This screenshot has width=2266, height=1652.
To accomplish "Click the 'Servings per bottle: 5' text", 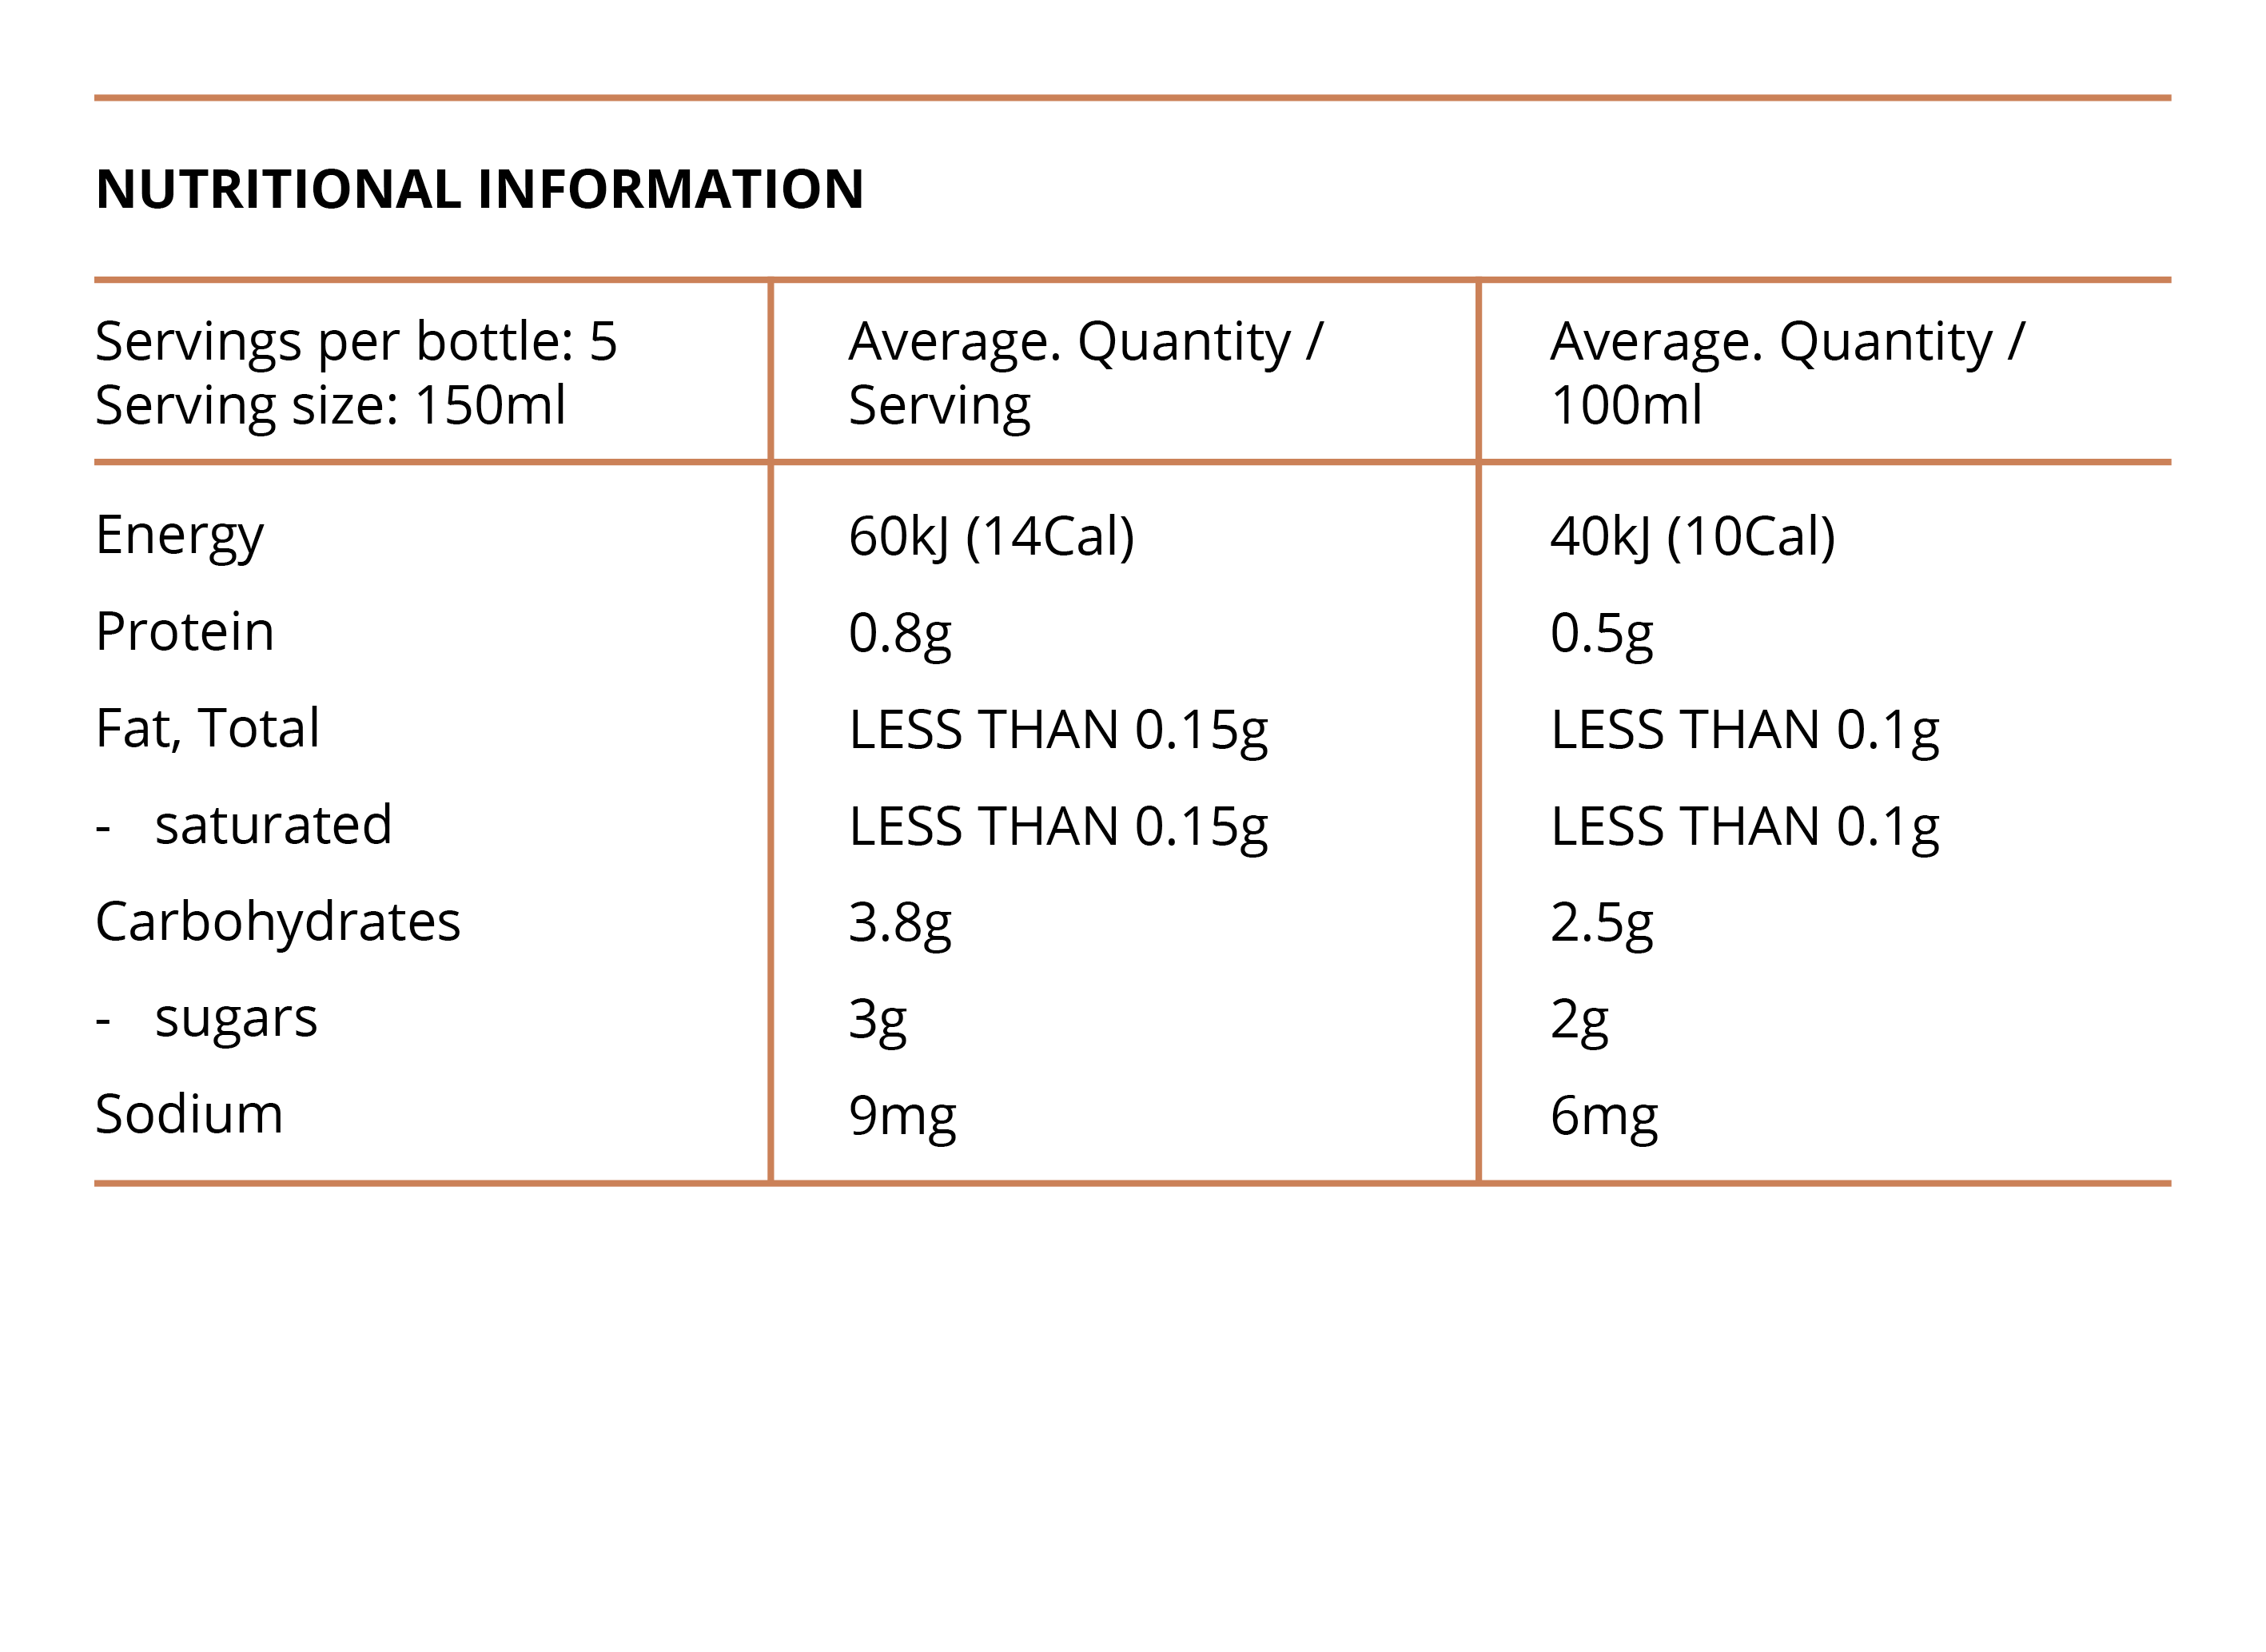I will [356, 342].
